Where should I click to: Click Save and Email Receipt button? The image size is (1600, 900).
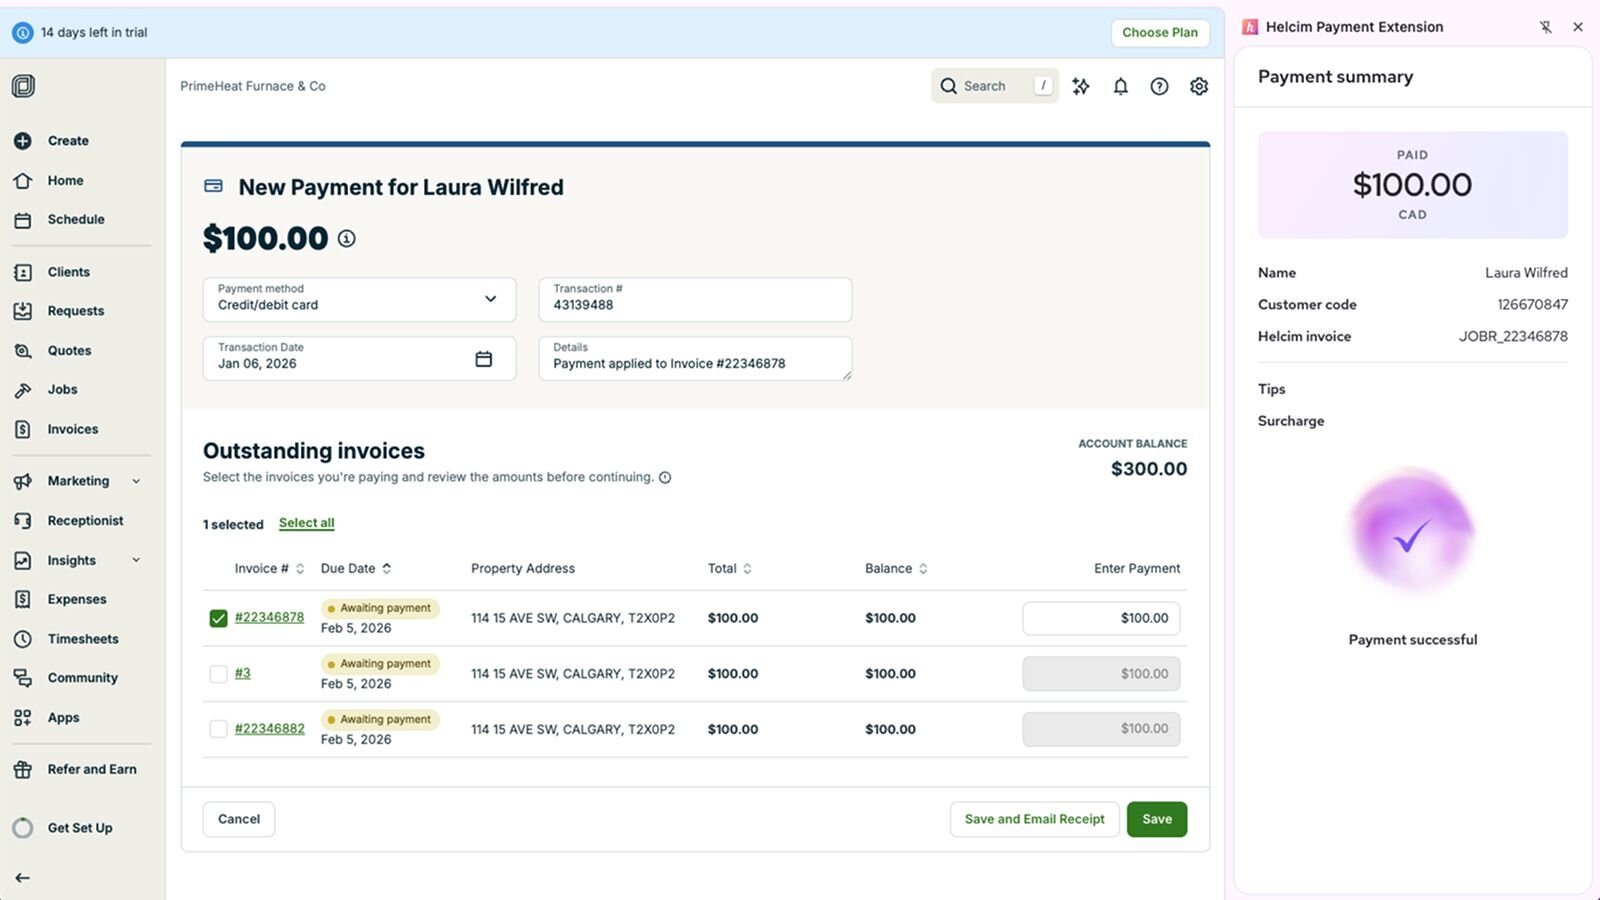click(x=1034, y=819)
